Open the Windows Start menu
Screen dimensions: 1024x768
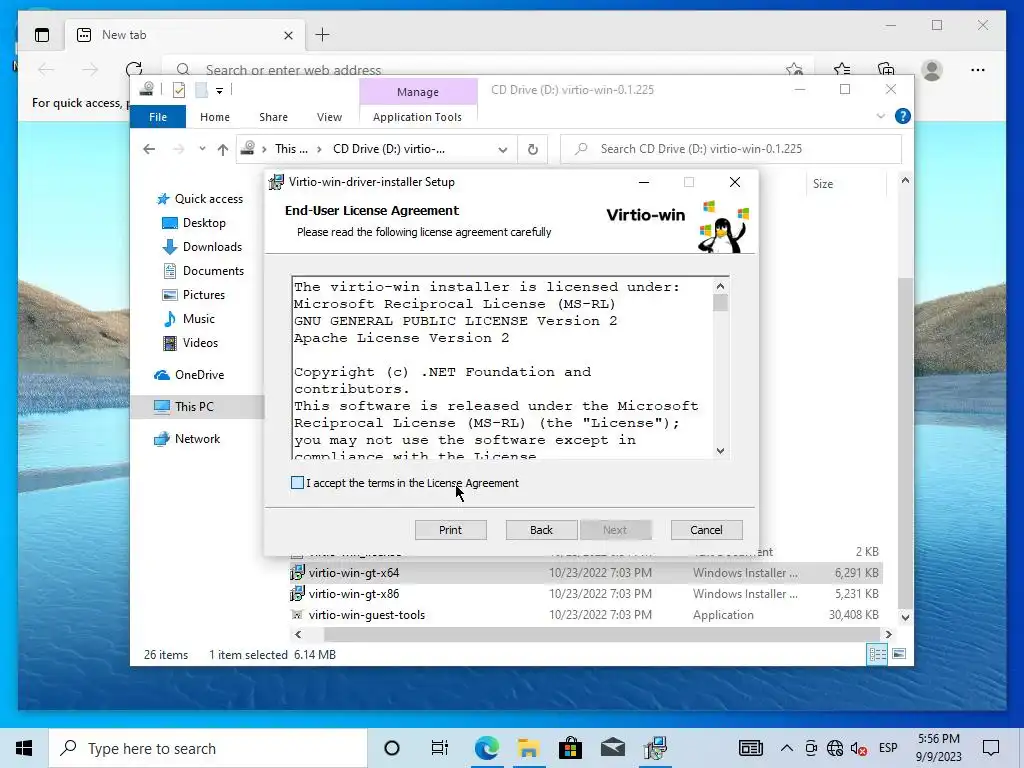tap(24, 748)
